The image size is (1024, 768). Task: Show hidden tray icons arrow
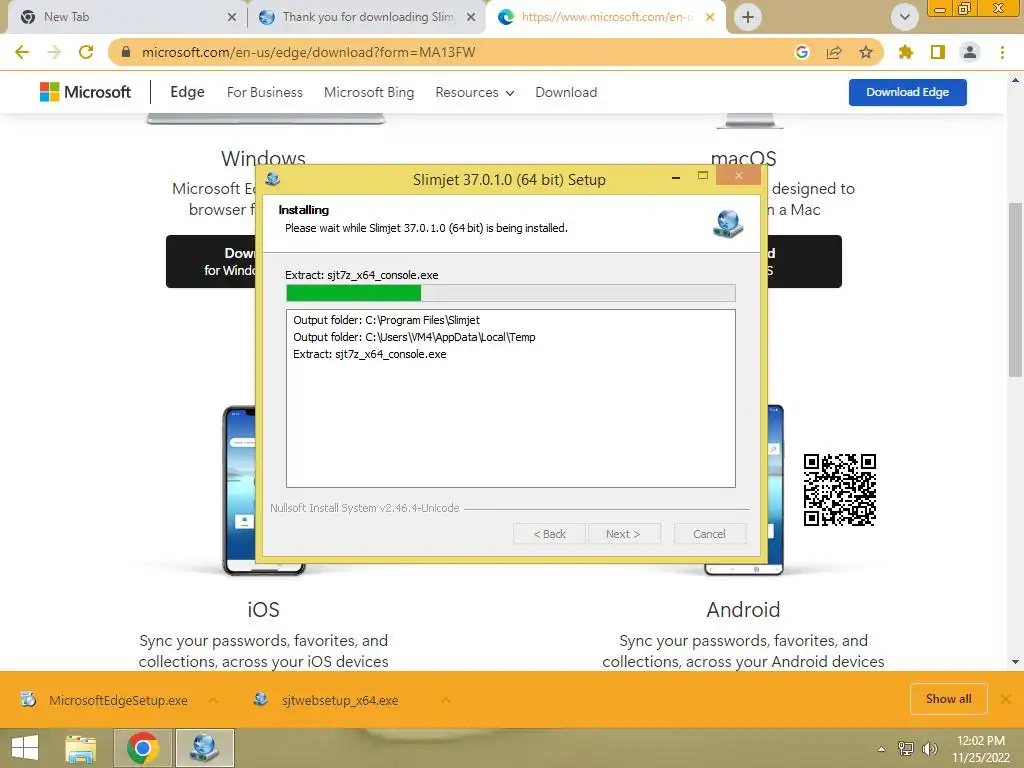(x=882, y=749)
